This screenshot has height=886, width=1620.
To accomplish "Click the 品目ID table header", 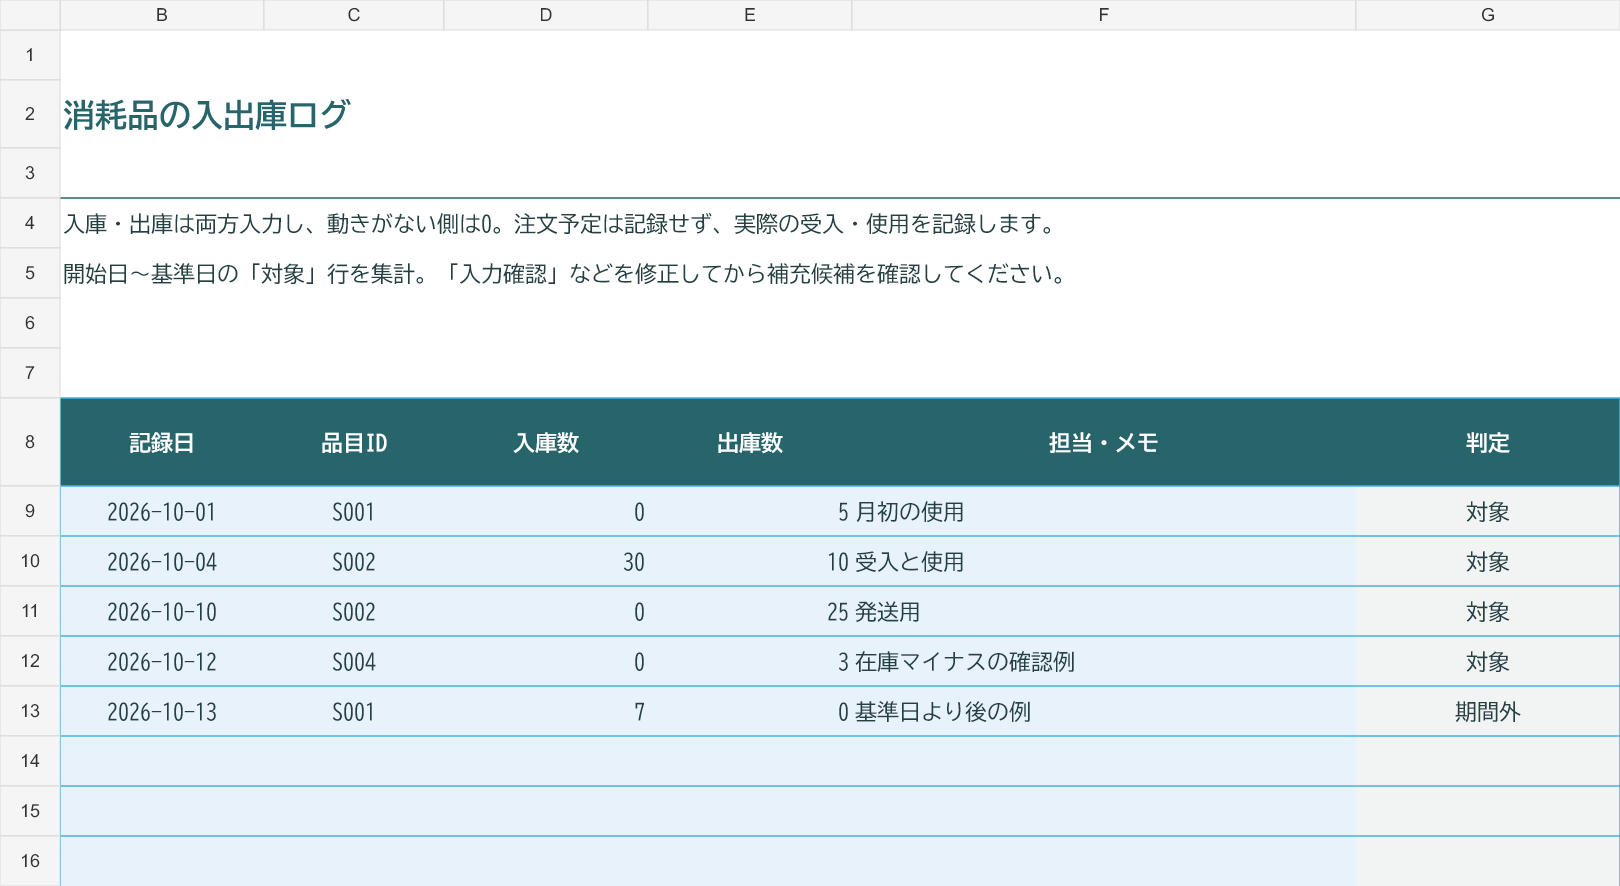I will click(x=354, y=443).
